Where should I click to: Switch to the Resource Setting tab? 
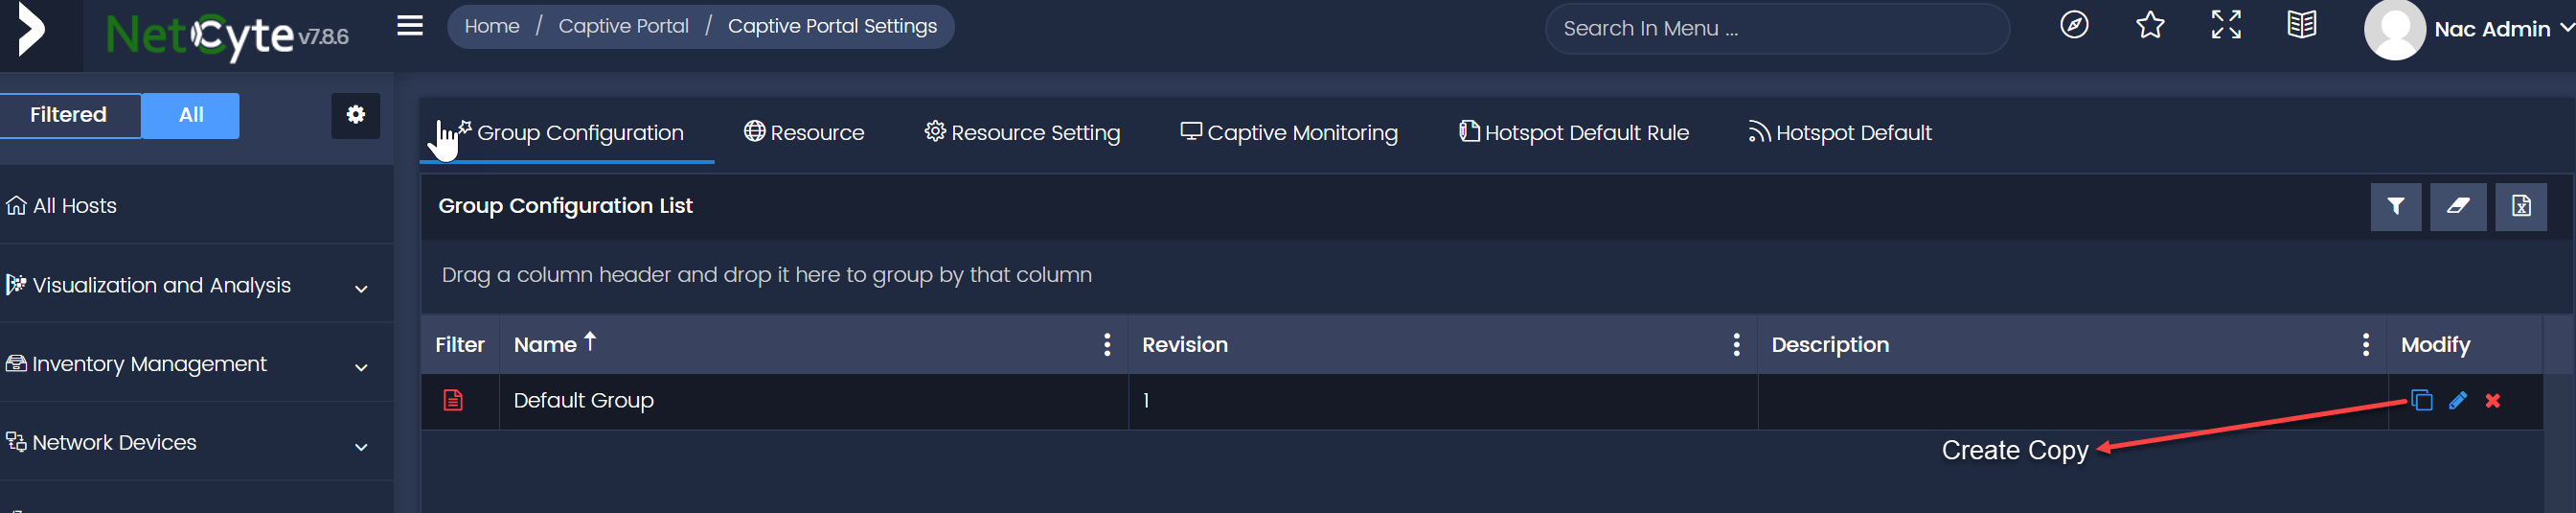(1022, 133)
